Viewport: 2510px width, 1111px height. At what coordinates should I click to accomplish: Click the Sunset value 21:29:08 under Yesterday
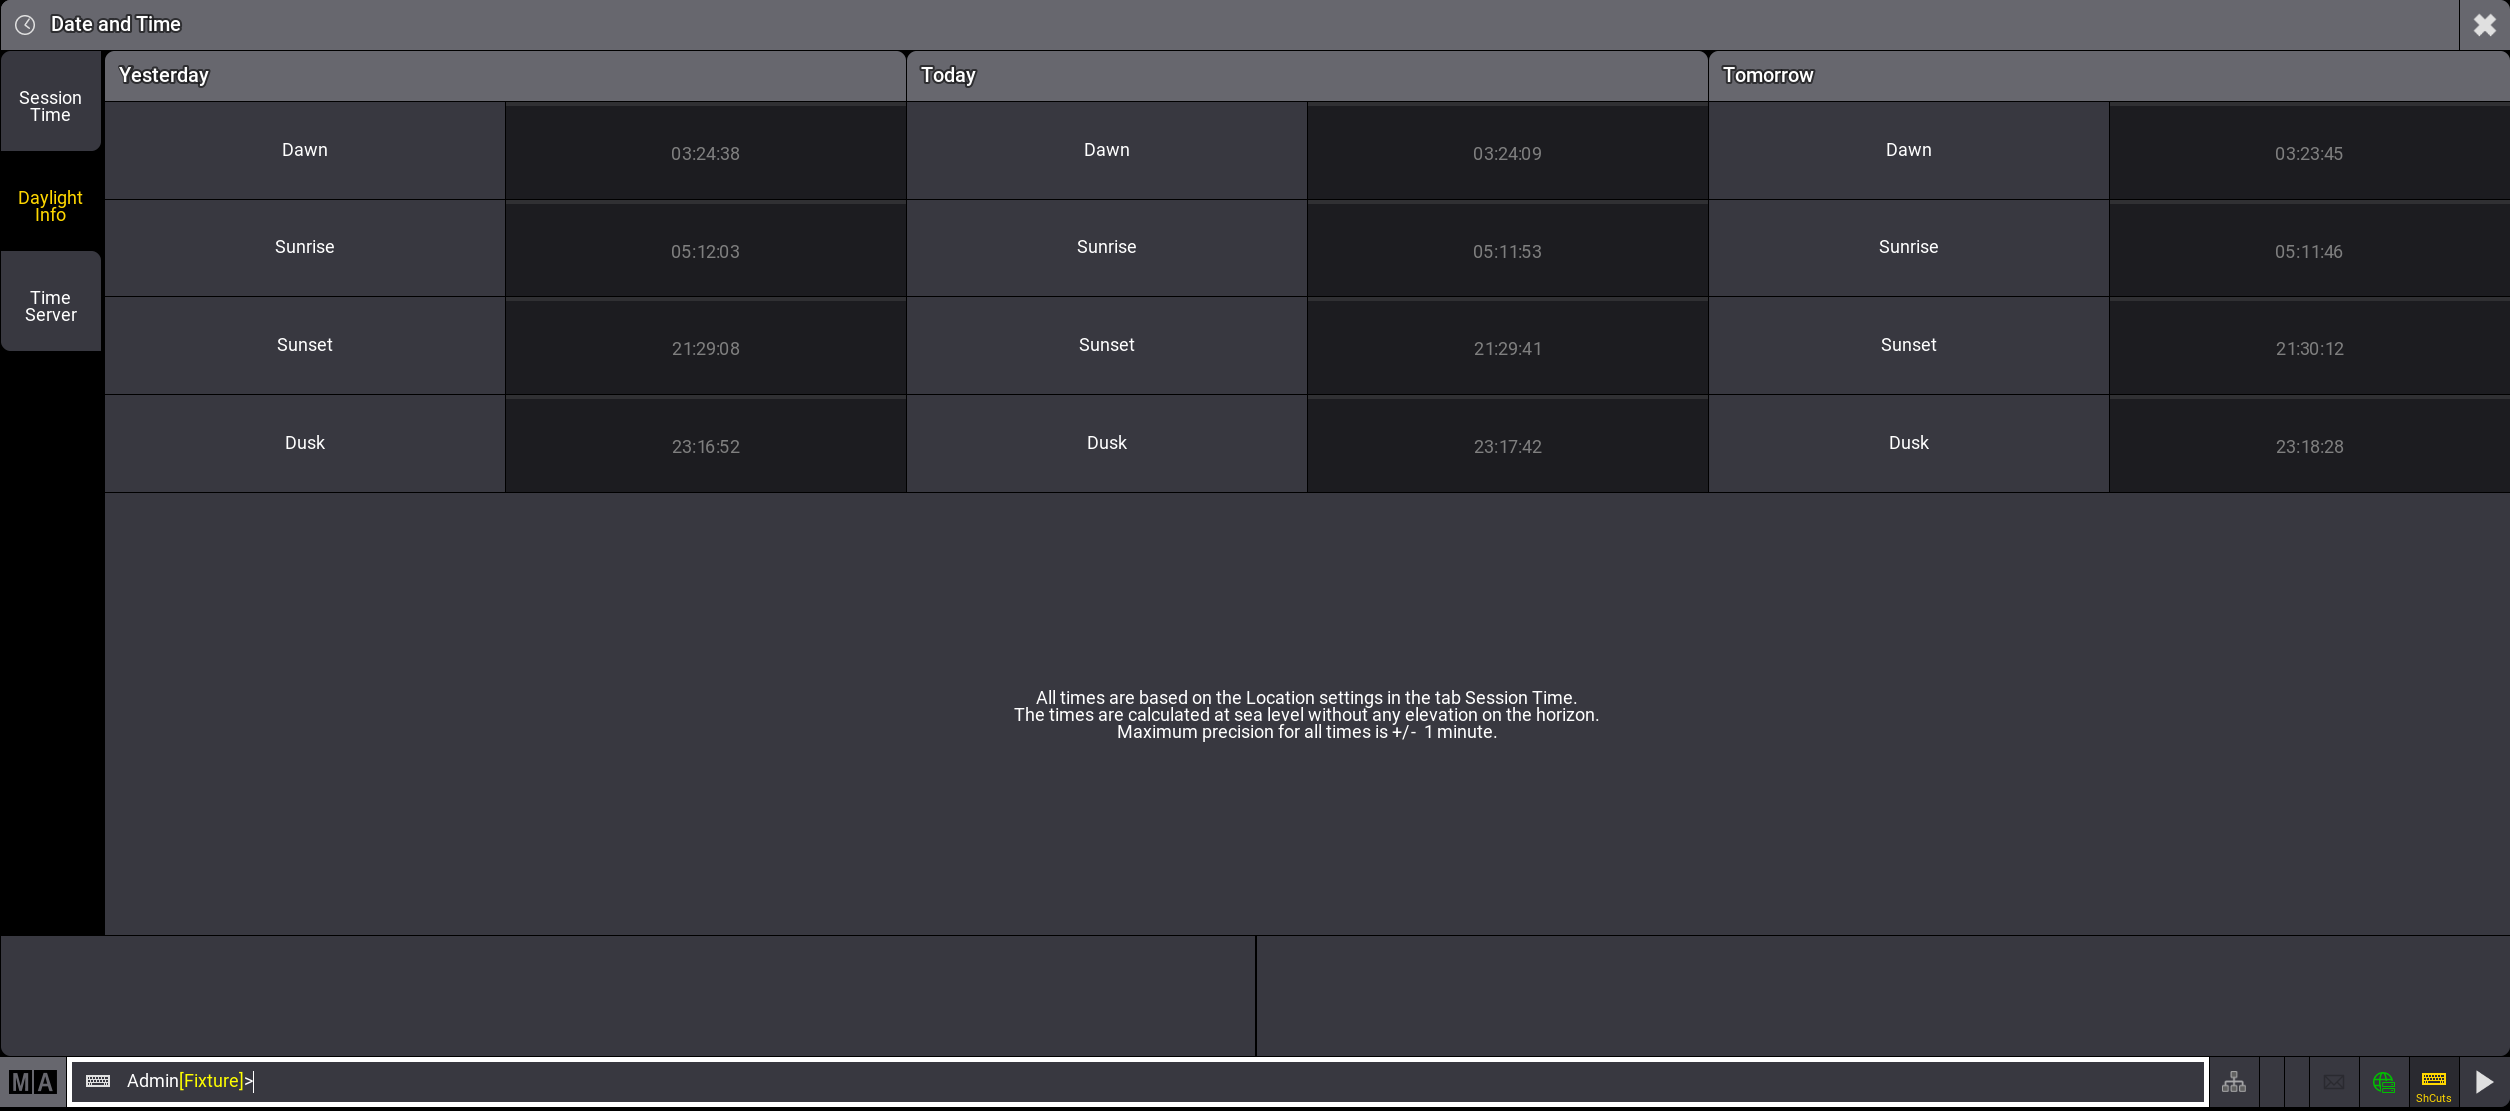click(x=705, y=347)
